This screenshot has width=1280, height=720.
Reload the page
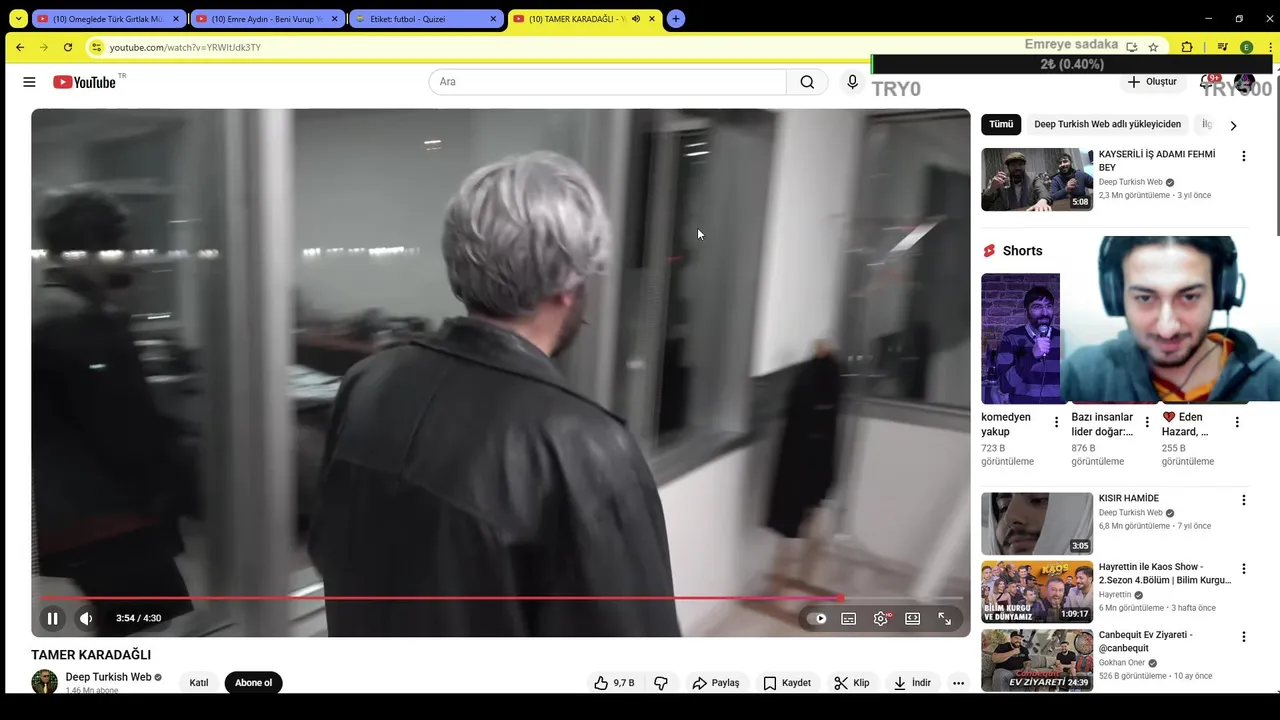[x=68, y=47]
